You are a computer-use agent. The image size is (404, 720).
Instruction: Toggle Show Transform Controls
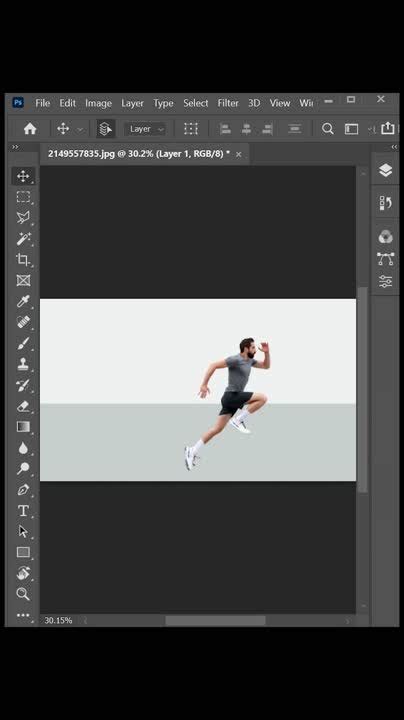[x=191, y=129]
